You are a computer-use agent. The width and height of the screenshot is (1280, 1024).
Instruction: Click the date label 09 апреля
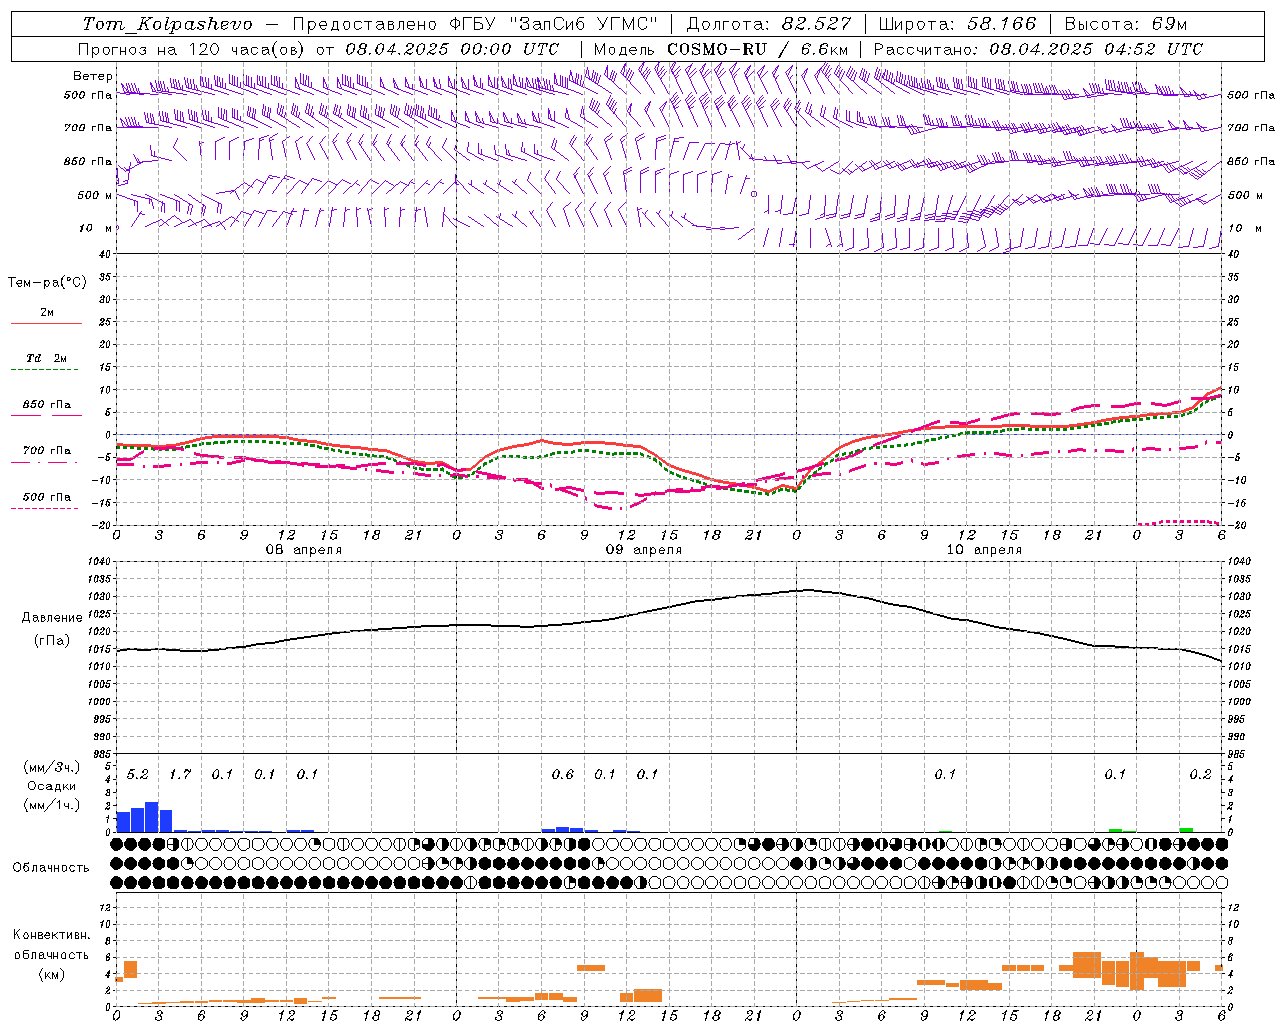(643, 550)
